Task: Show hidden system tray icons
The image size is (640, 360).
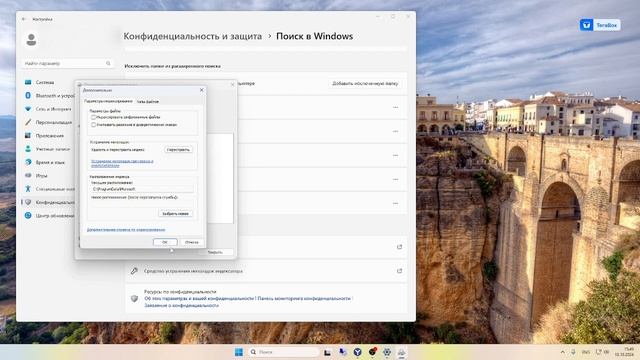Action: click(562, 352)
